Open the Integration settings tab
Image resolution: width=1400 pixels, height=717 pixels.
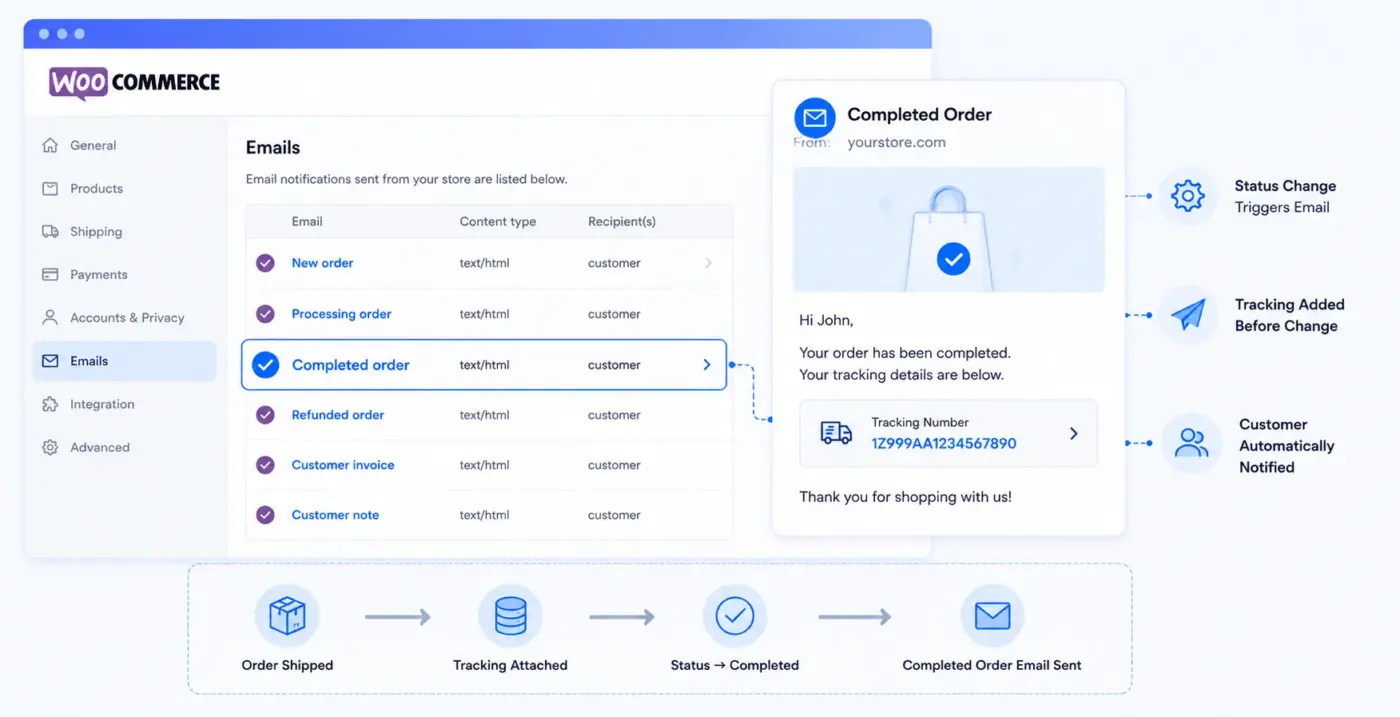(125, 404)
